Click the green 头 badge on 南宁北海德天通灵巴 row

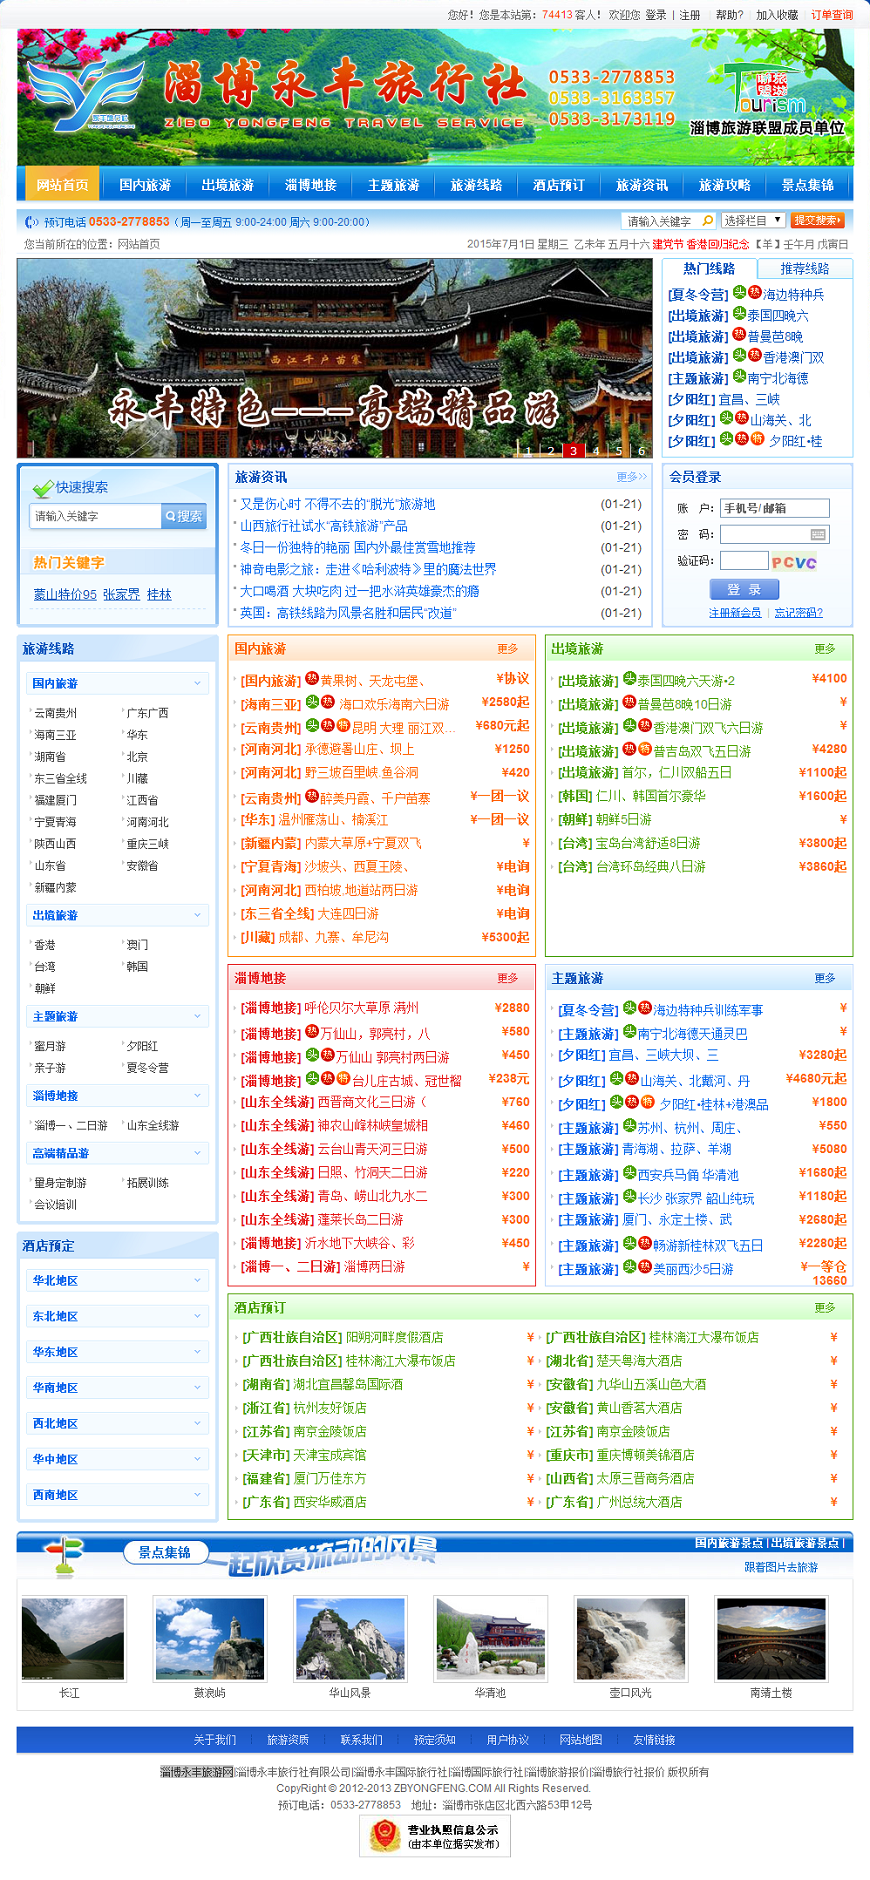coord(630,1032)
